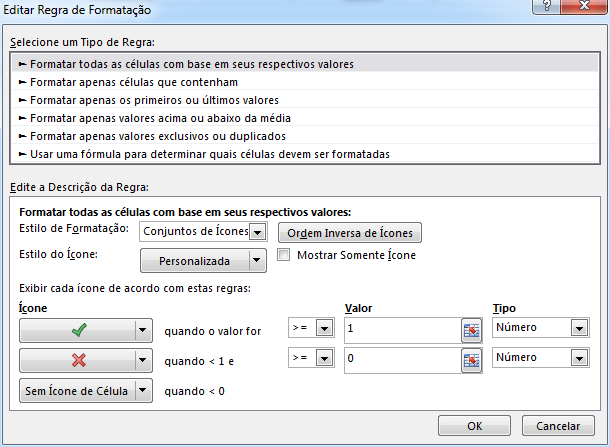Screen dimensions: 610x447
Task: Click range selector icon beside value 0
Action: (x=471, y=359)
